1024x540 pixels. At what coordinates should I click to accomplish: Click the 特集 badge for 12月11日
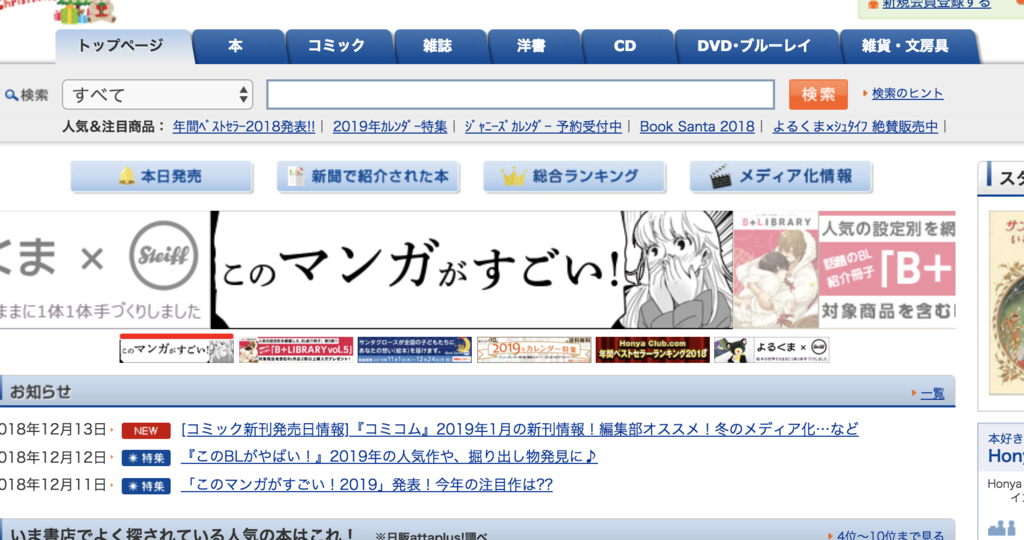(146, 486)
